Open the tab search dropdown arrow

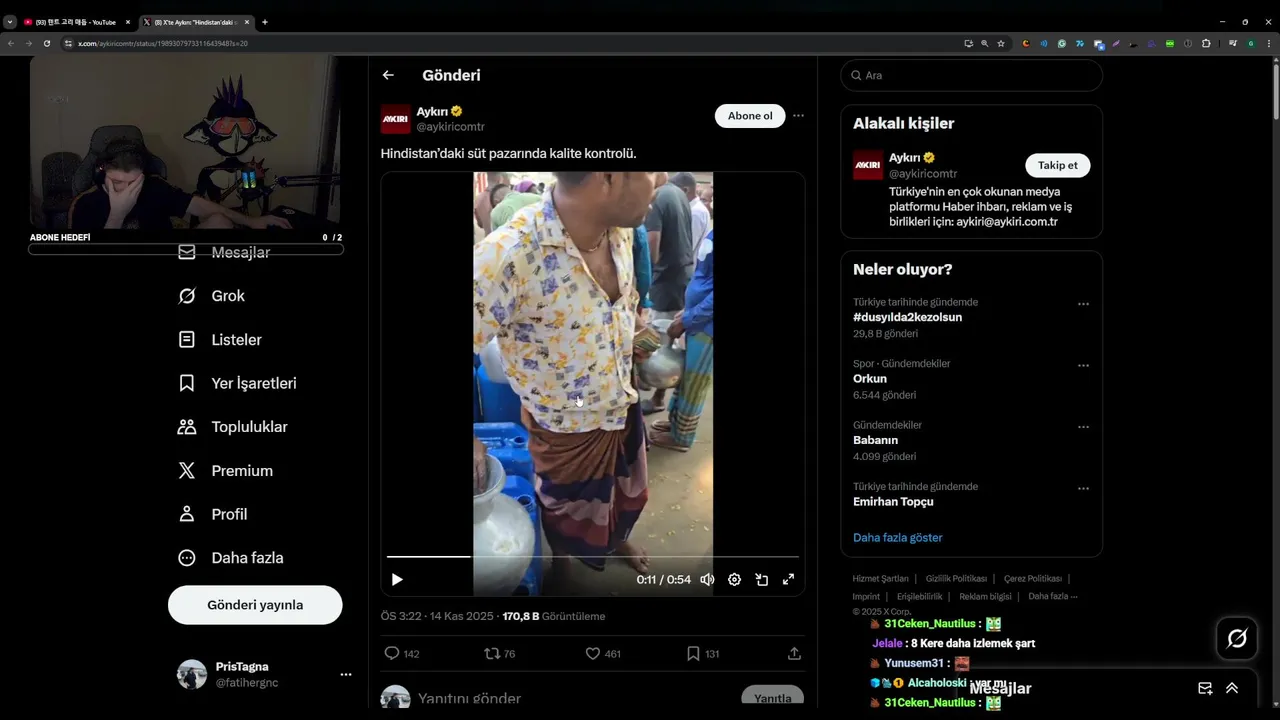click(10, 22)
